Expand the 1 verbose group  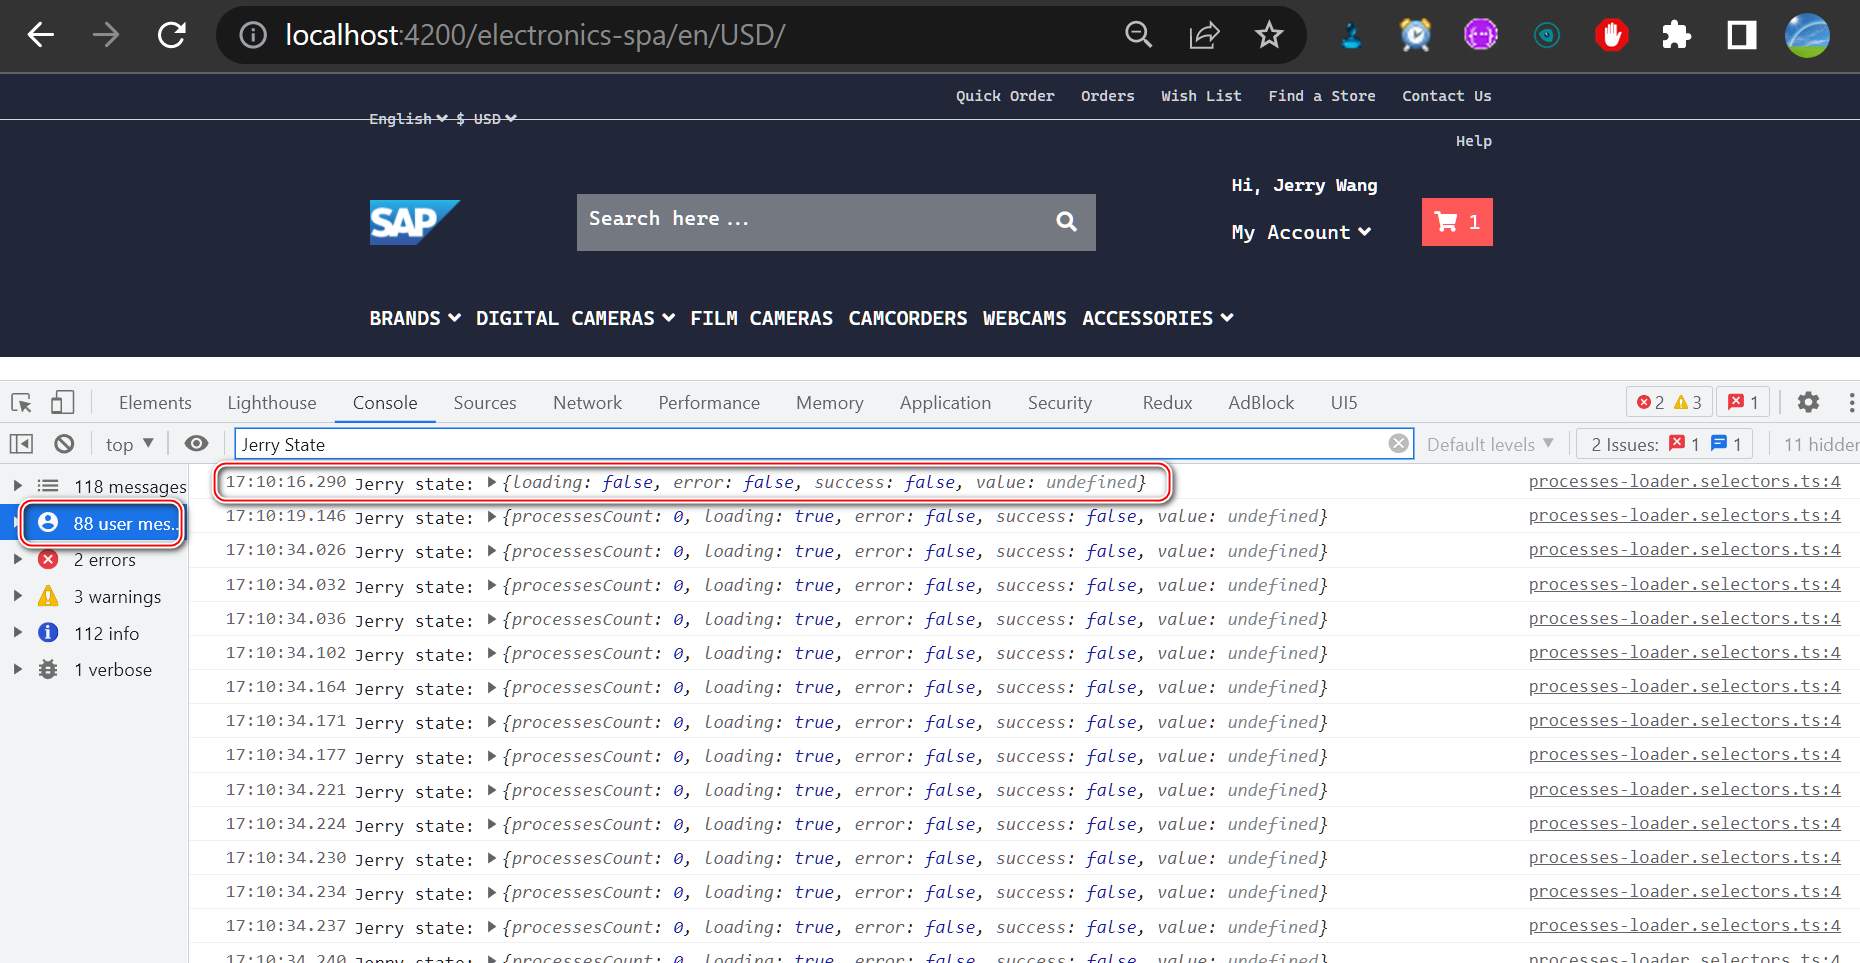pyautogui.click(x=17, y=670)
